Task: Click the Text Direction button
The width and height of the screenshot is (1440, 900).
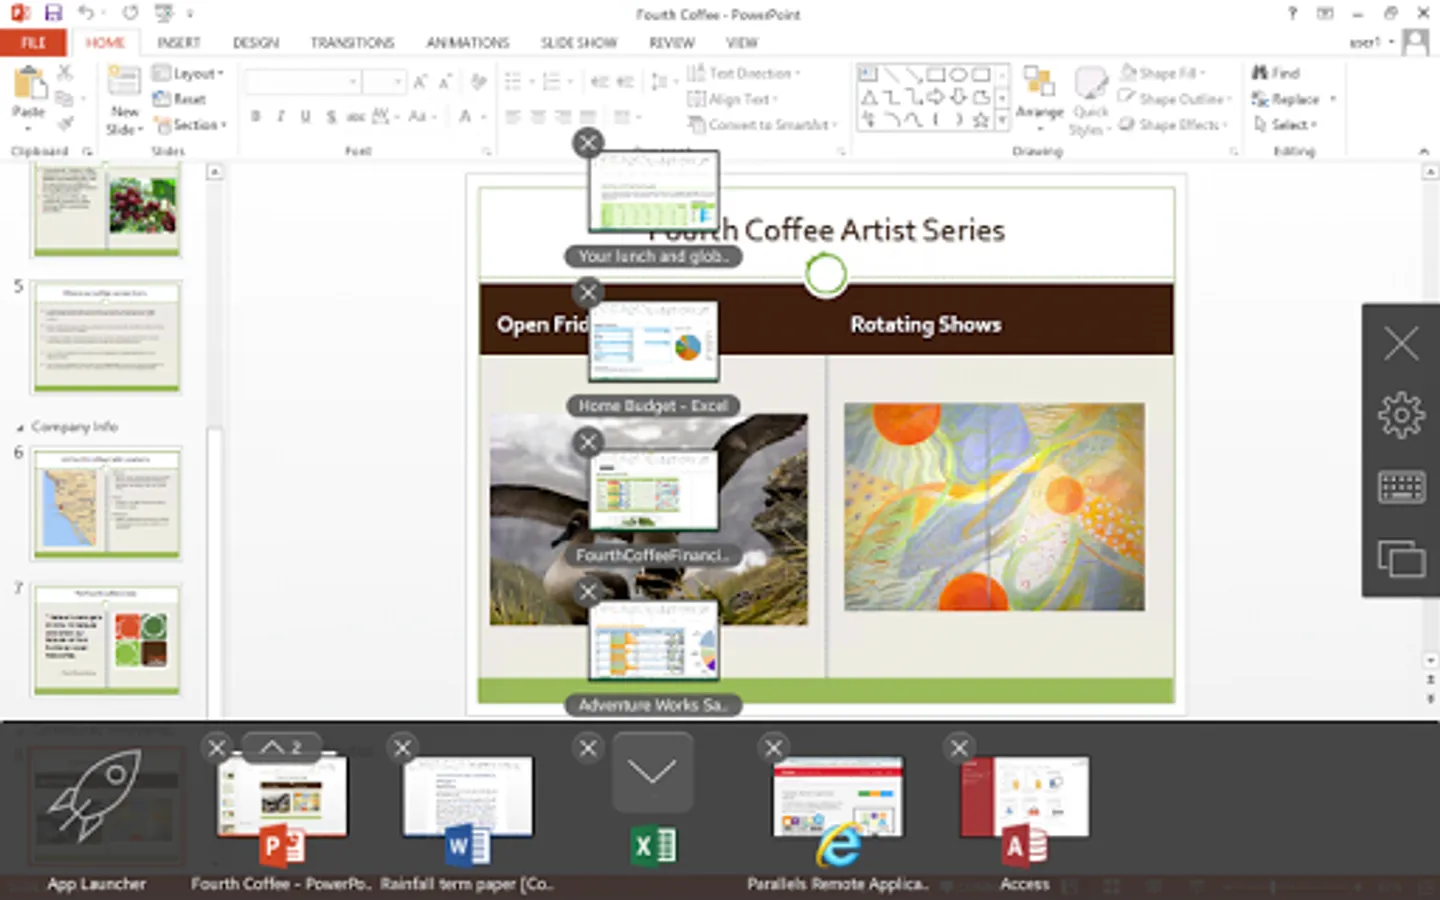Action: coord(744,73)
